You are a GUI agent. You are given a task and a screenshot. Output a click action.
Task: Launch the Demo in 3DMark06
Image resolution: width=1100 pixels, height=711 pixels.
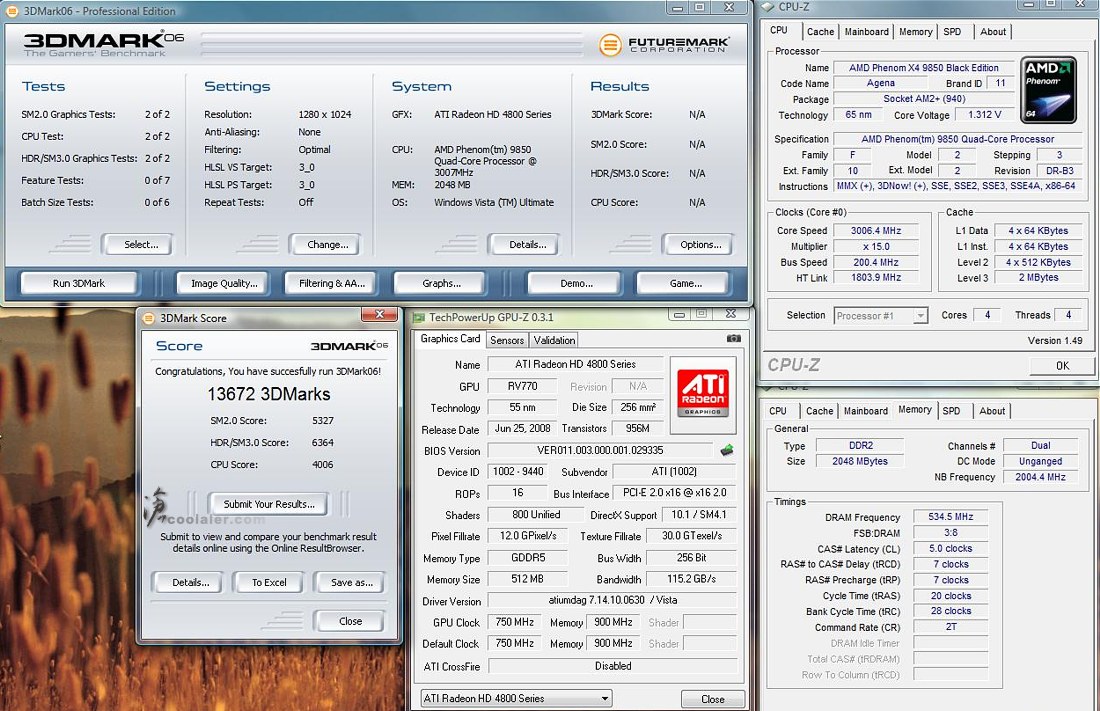pos(576,284)
